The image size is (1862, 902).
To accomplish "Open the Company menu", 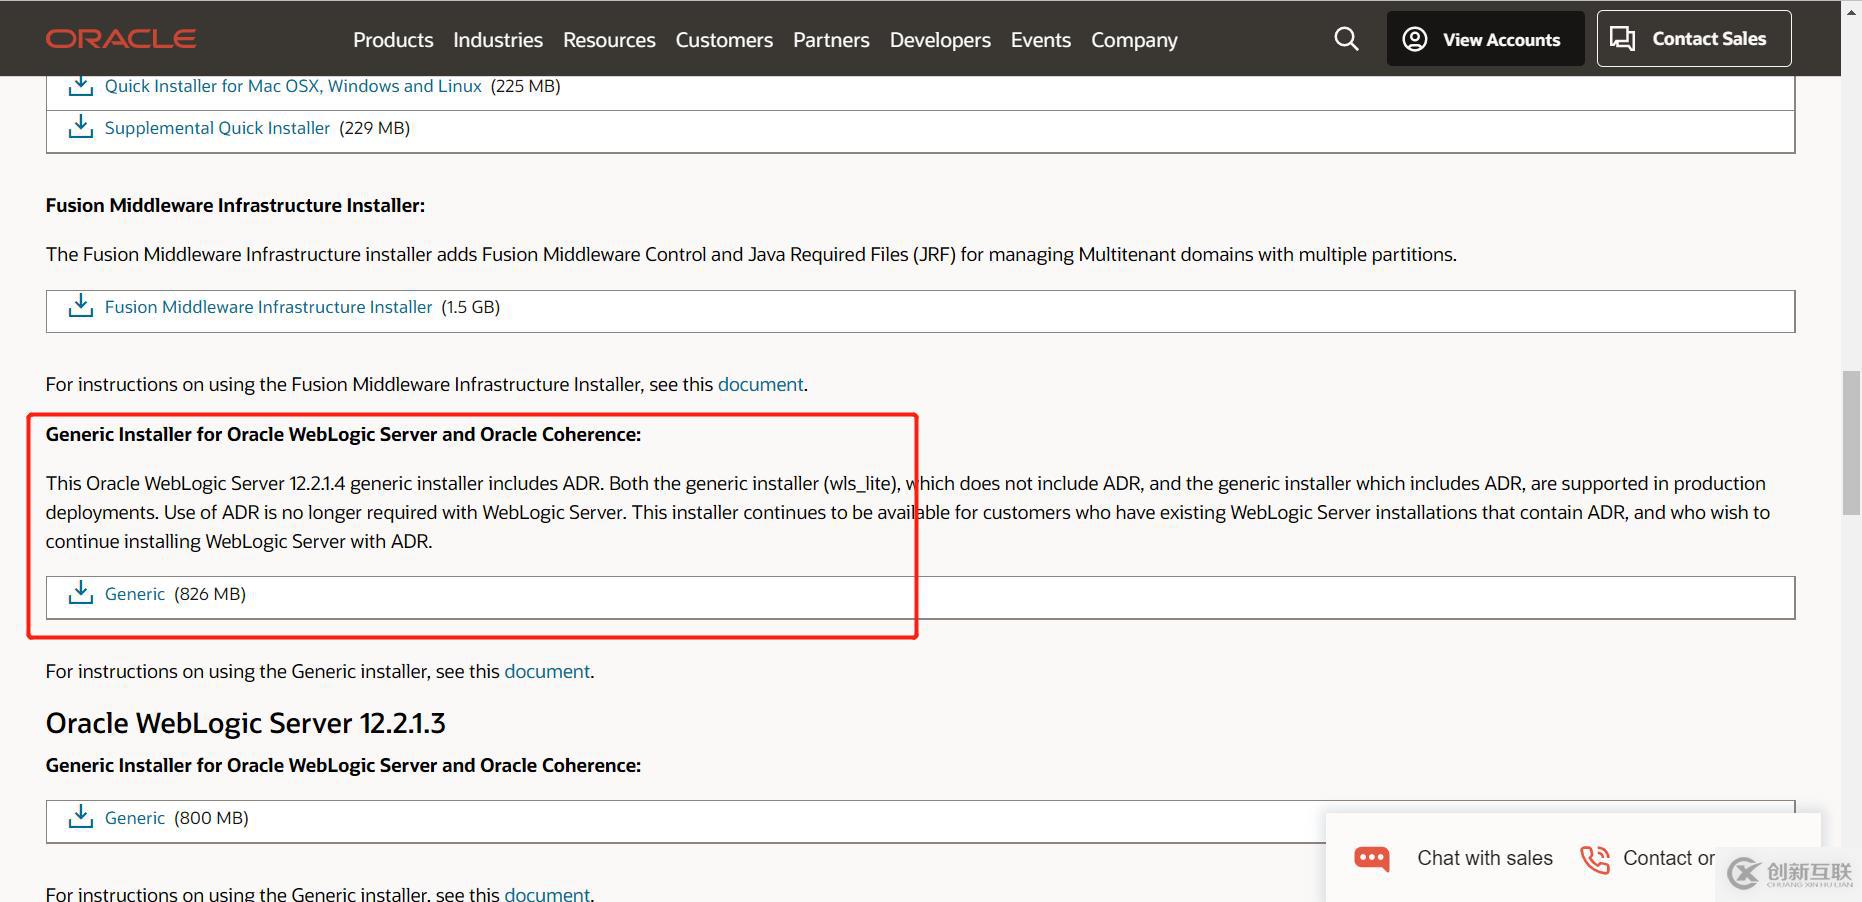I will (1134, 40).
